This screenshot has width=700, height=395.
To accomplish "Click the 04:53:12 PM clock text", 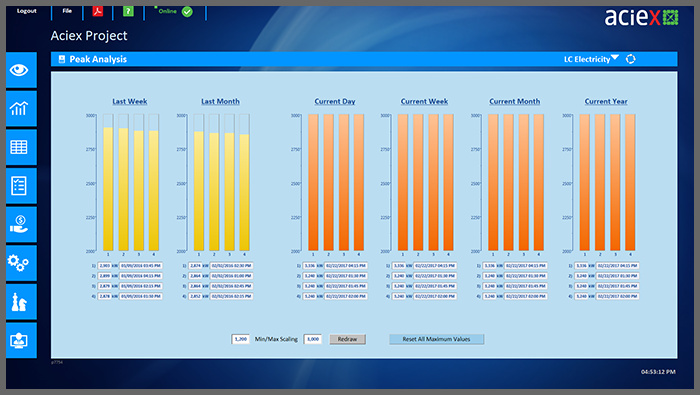I will click(x=658, y=372).
